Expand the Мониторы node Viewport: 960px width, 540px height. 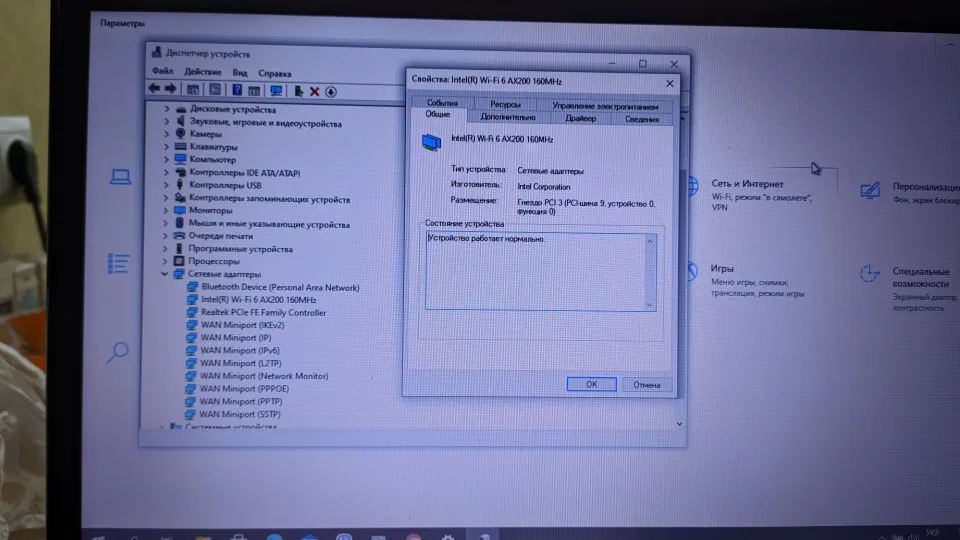[166, 211]
